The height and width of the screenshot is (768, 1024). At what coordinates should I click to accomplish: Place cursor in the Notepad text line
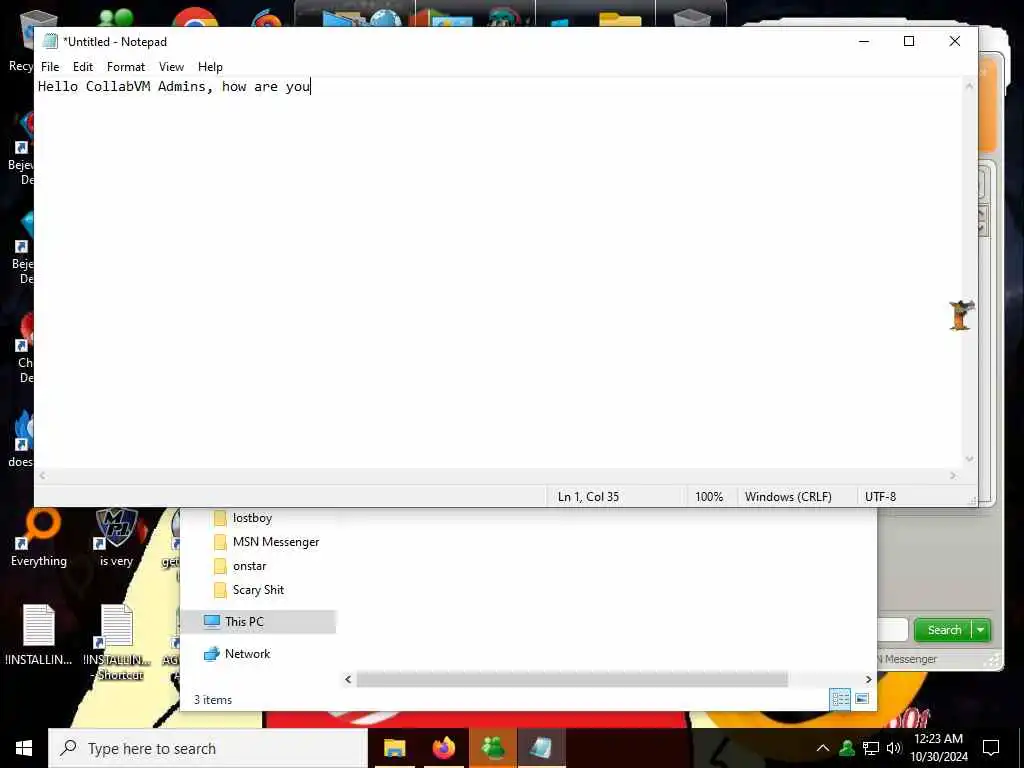[174, 86]
